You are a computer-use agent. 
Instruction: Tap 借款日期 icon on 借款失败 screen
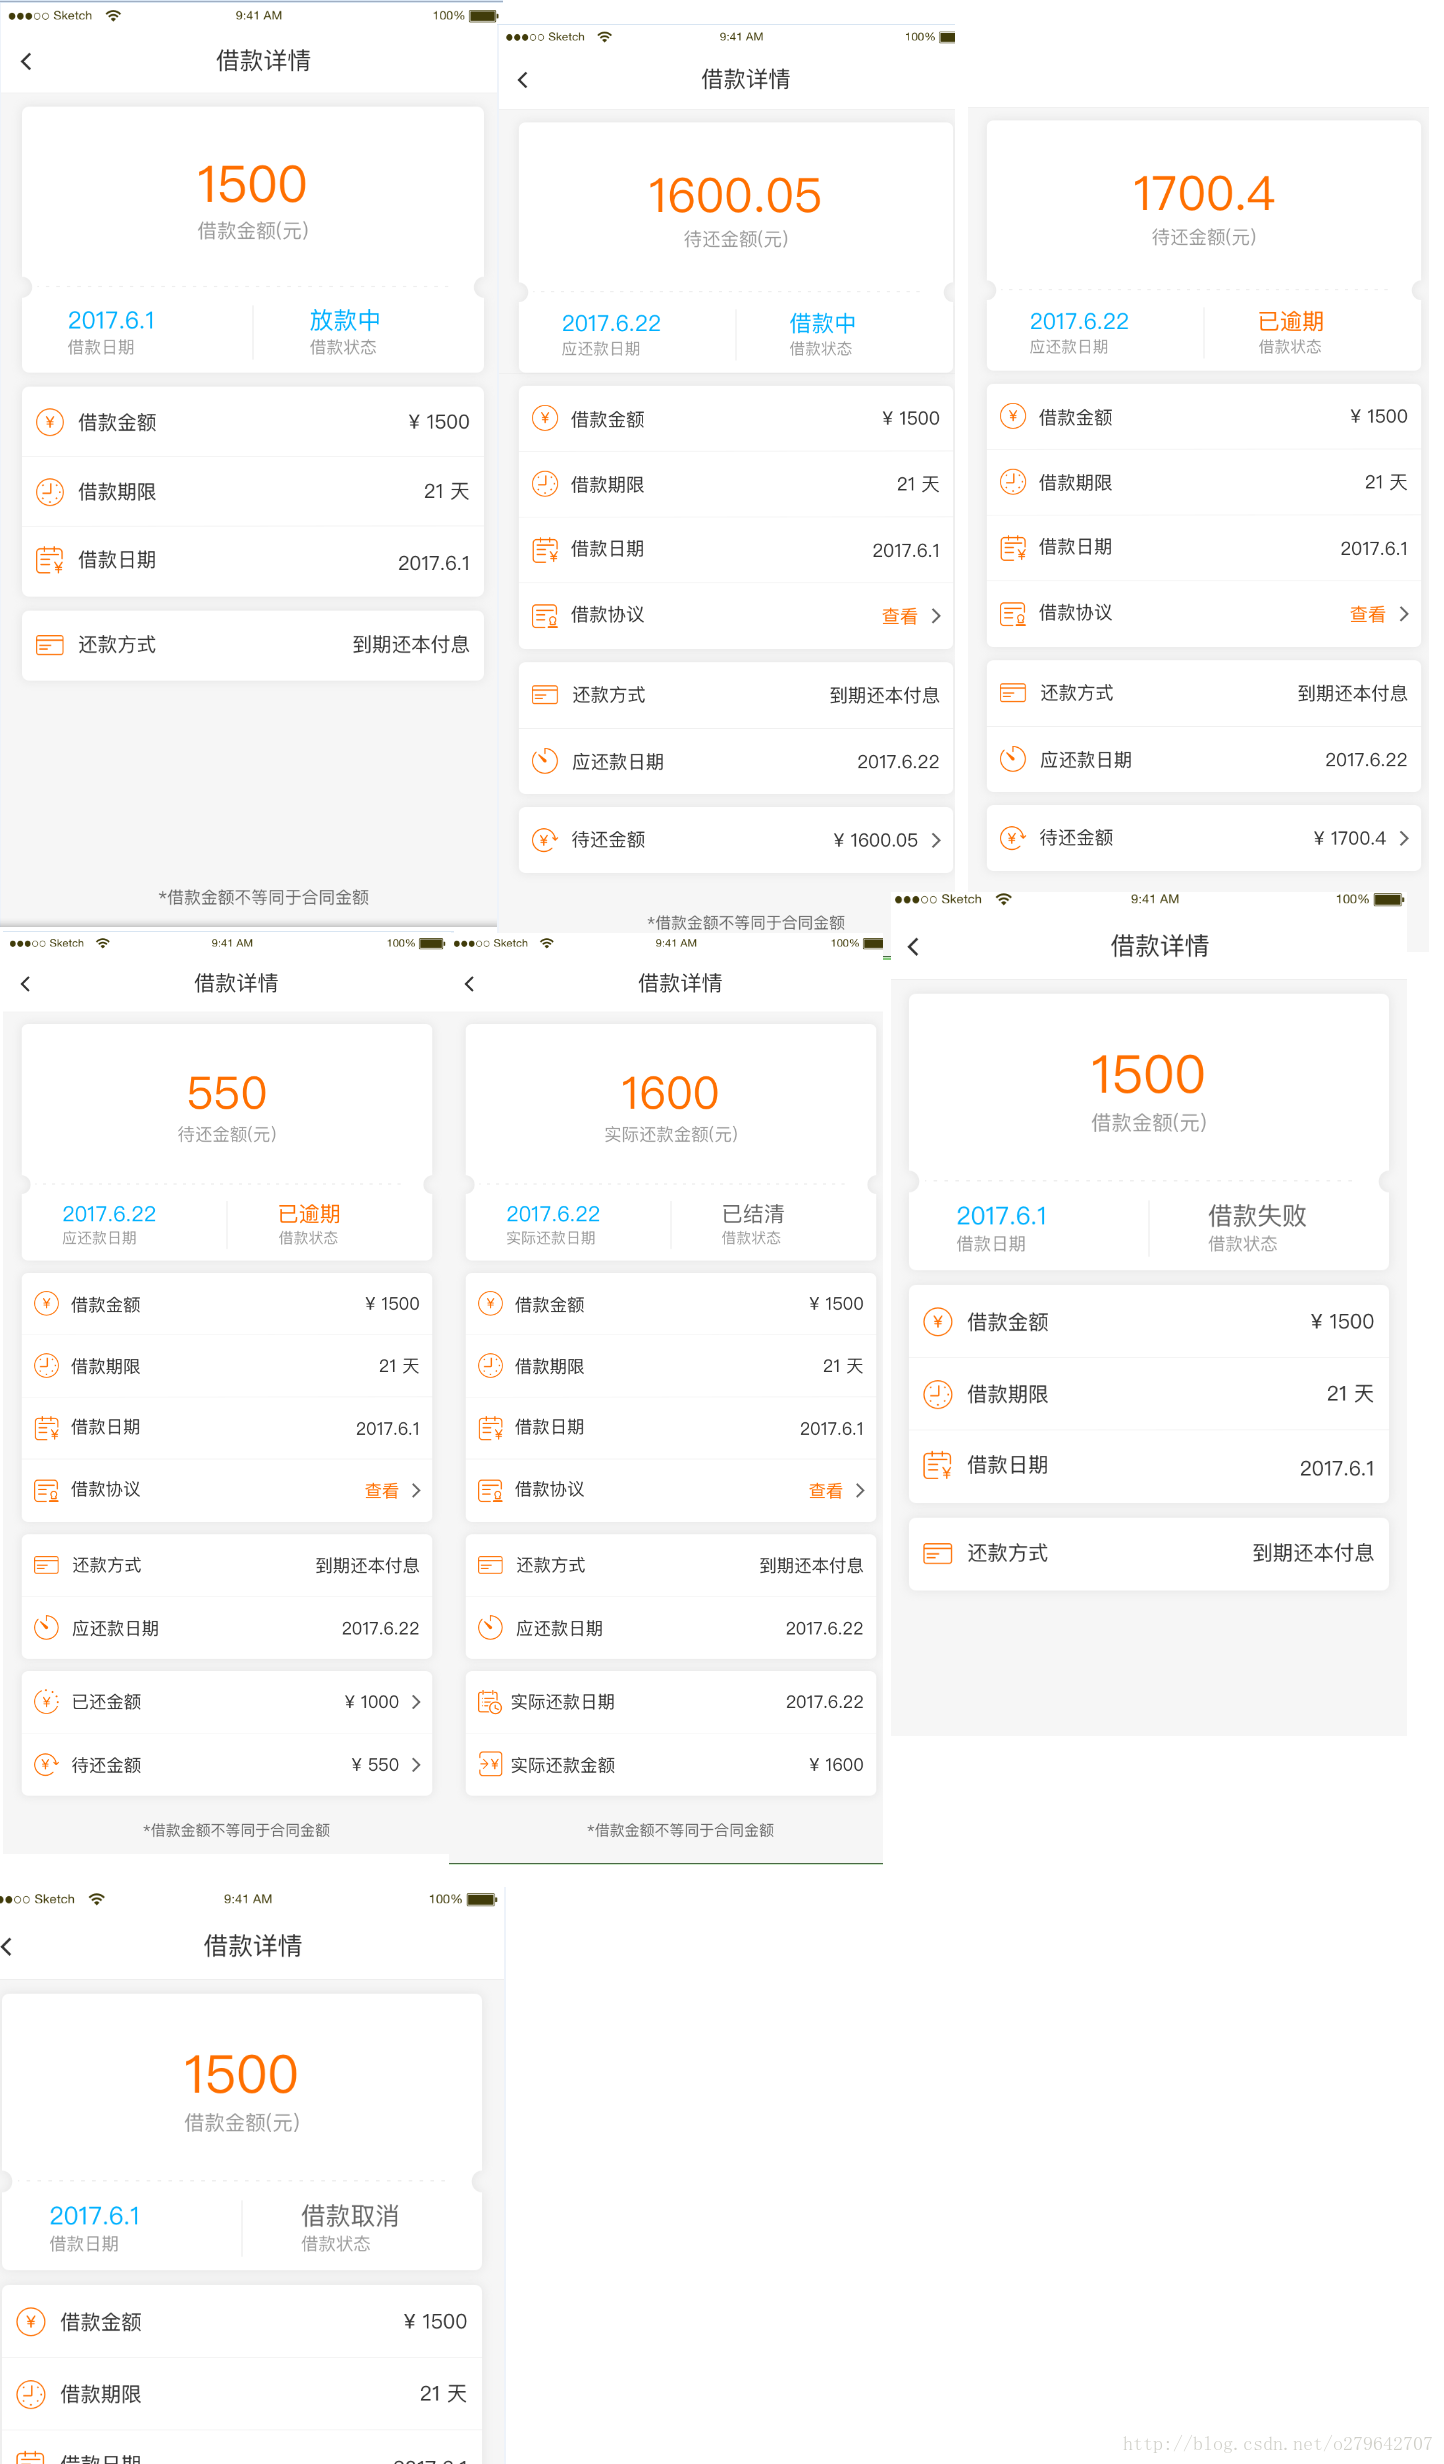click(x=937, y=1466)
